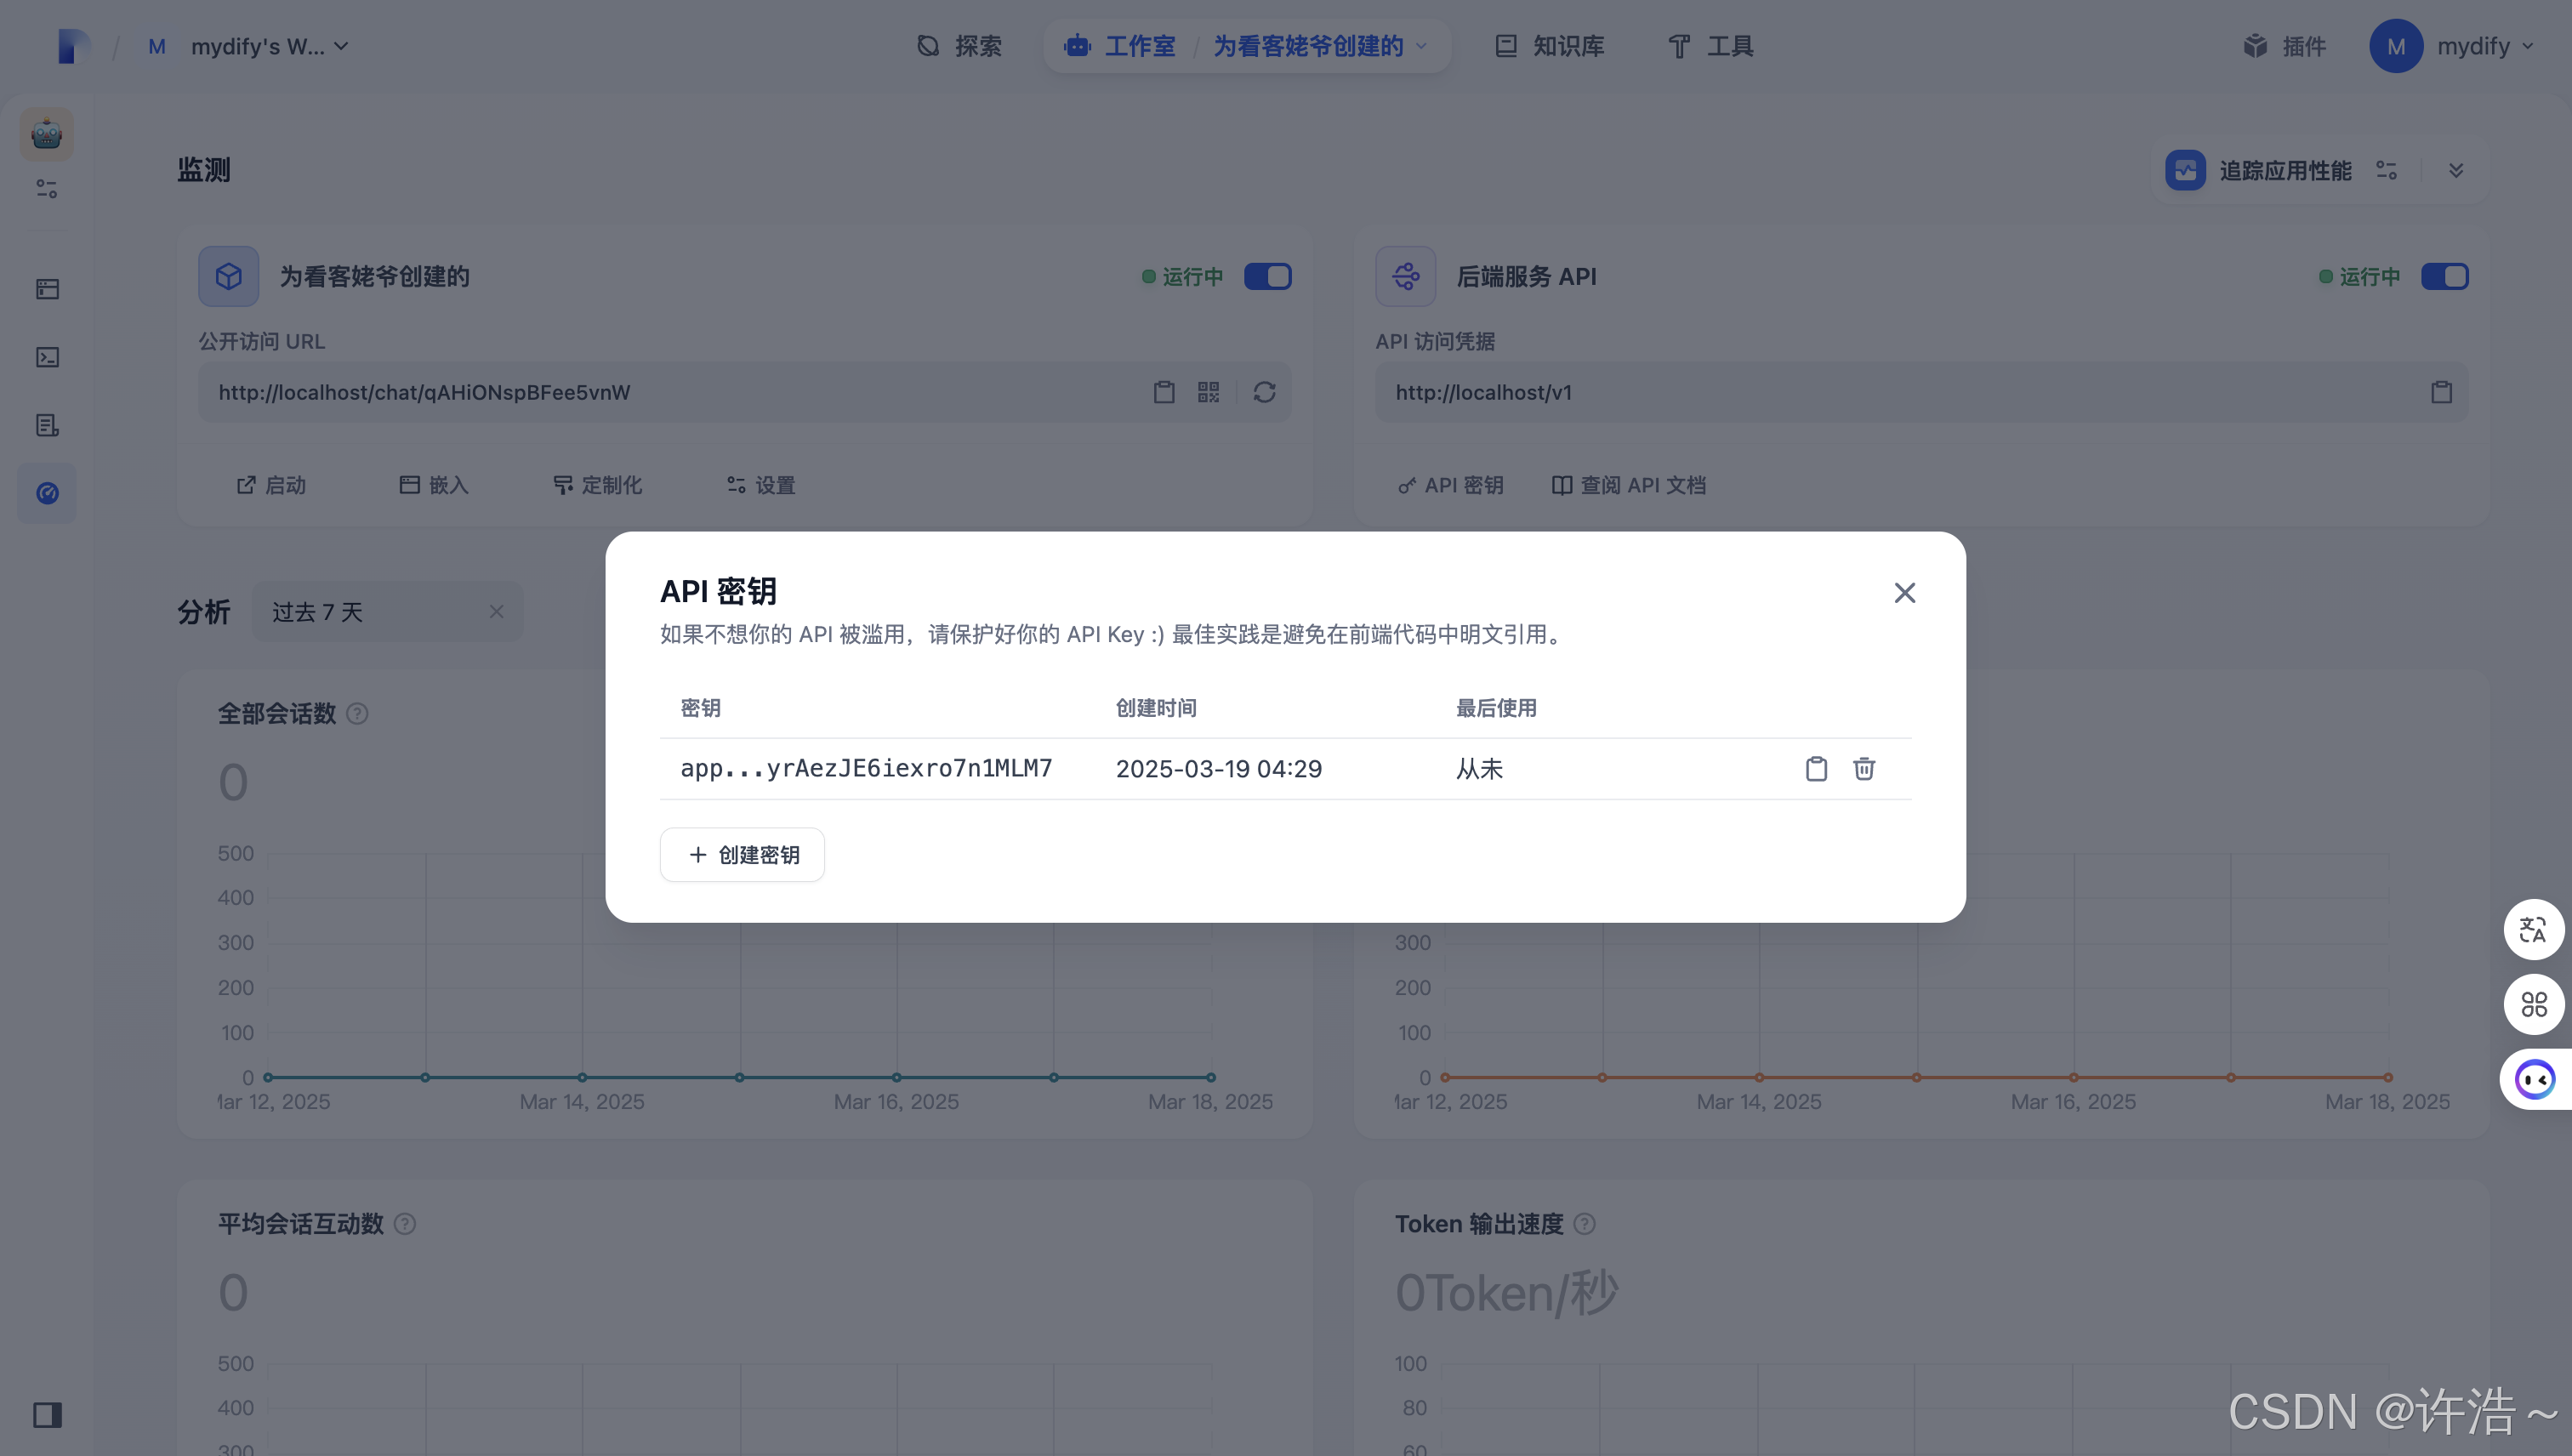Click the translate floating icon
This screenshot has height=1456, width=2572.
(x=2533, y=930)
